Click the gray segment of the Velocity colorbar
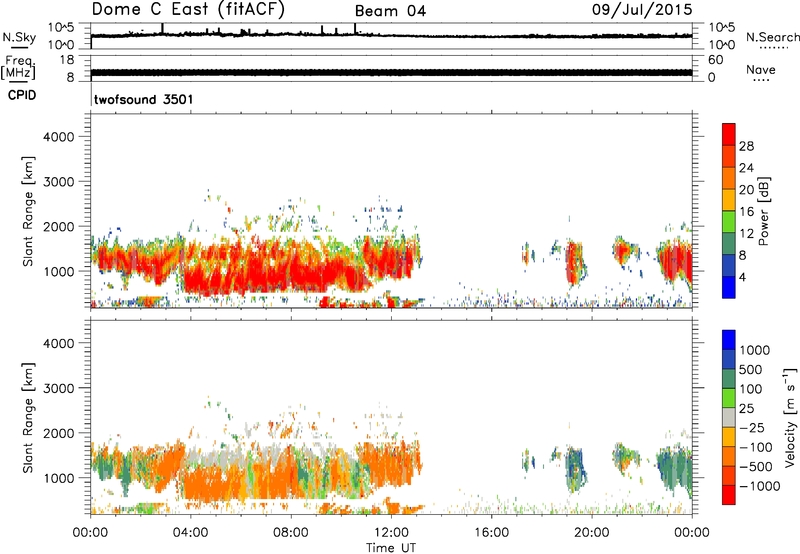The image size is (800, 554). click(x=729, y=417)
